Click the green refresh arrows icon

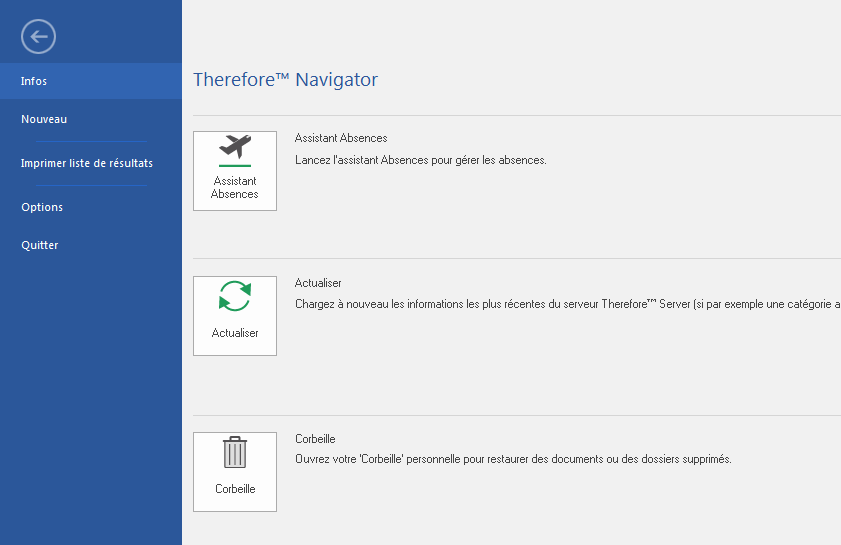point(235,297)
